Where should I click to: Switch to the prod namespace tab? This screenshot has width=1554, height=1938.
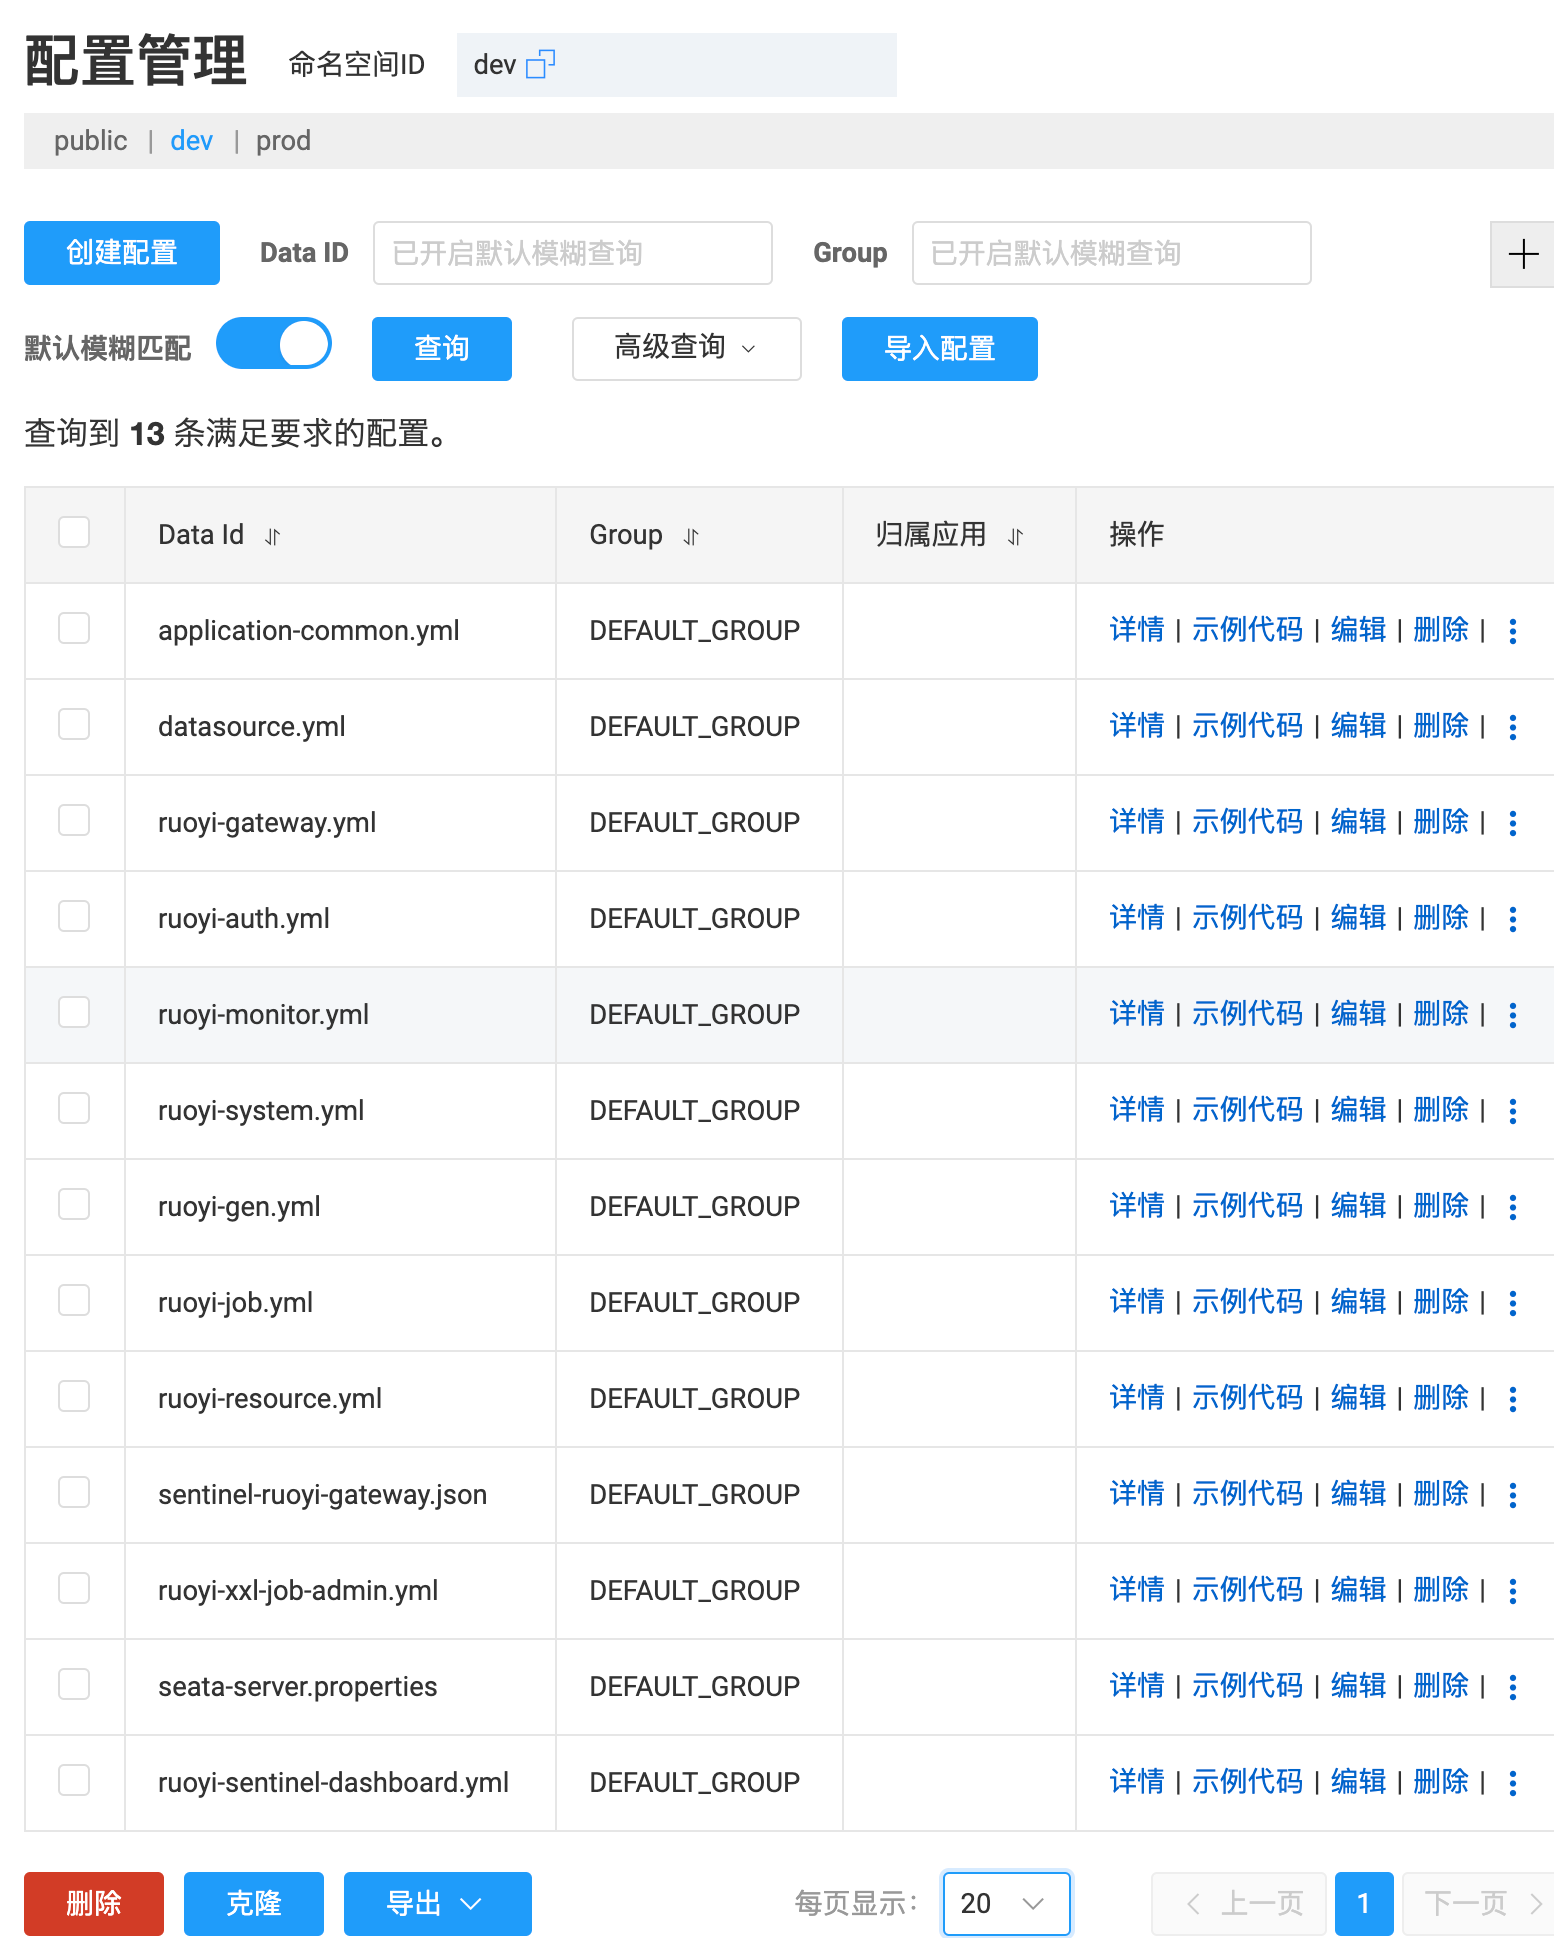click(283, 141)
